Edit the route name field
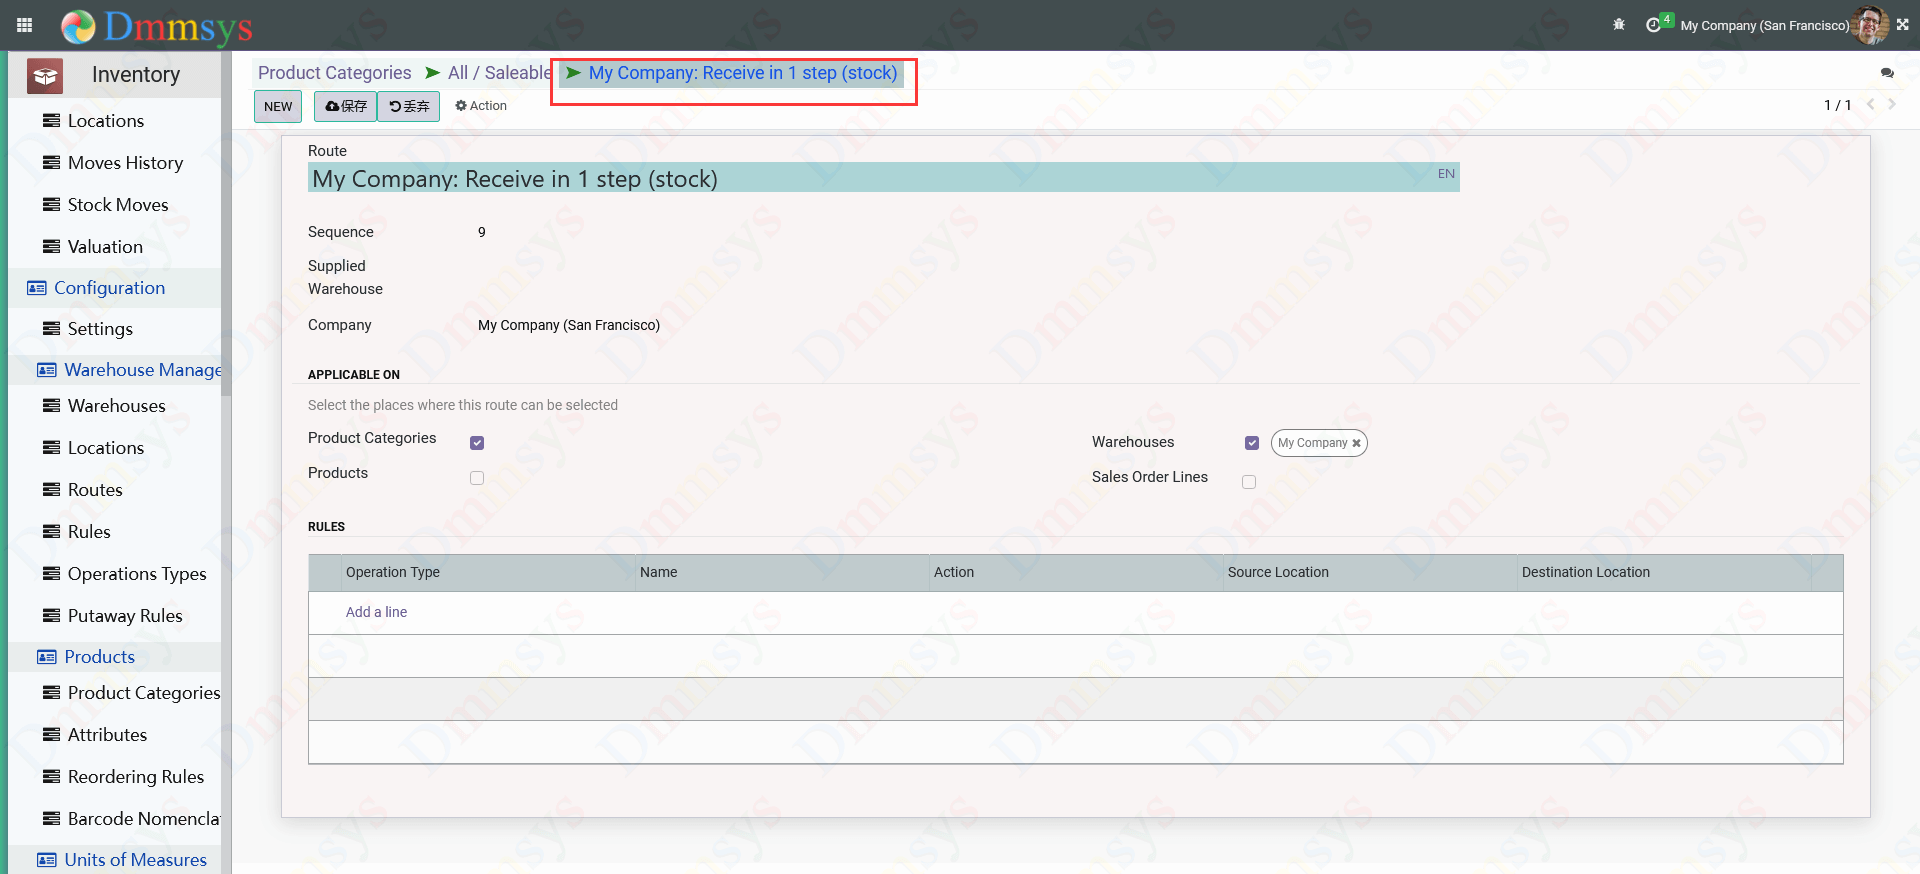The height and width of the screenshot is (874, 1920). click(883, 178)
